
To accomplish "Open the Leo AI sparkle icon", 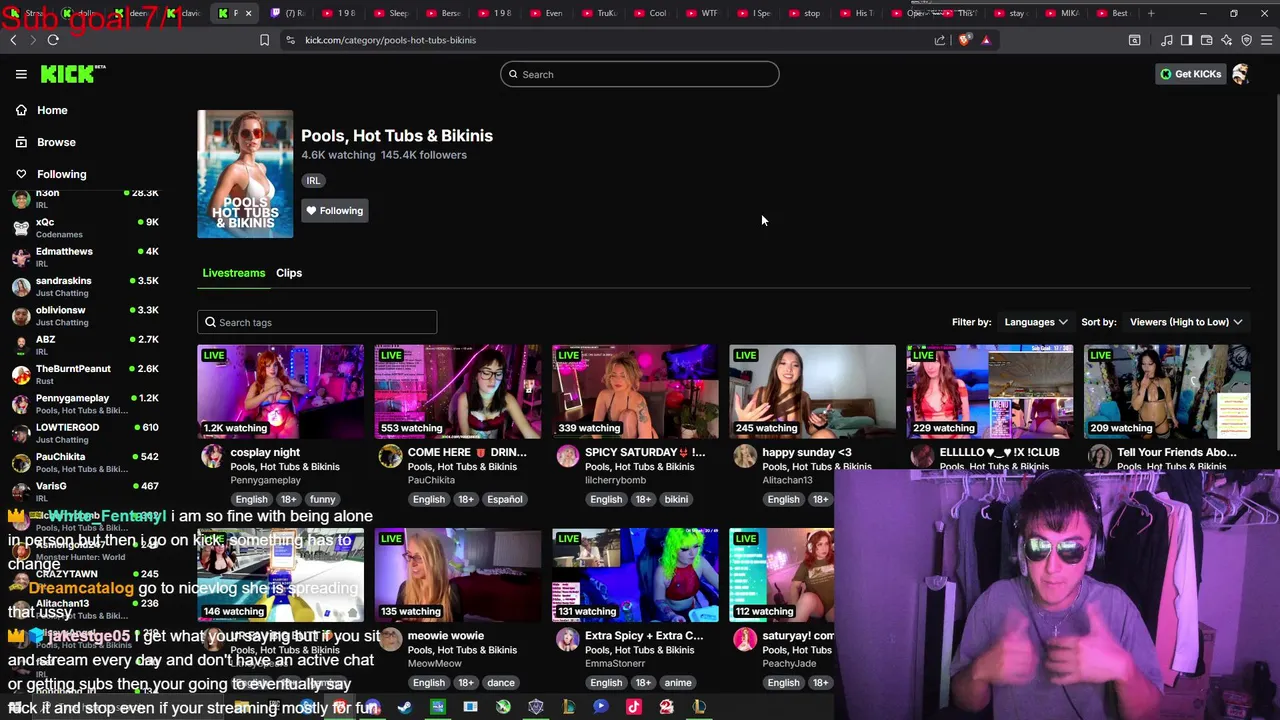I will (x=1226, y=40).
